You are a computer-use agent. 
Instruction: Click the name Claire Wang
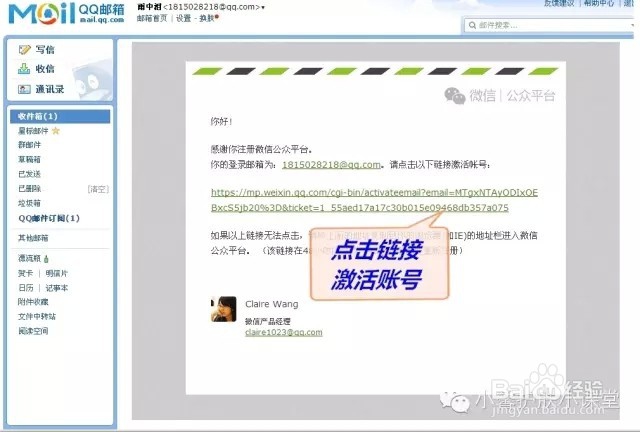[271, 304]
